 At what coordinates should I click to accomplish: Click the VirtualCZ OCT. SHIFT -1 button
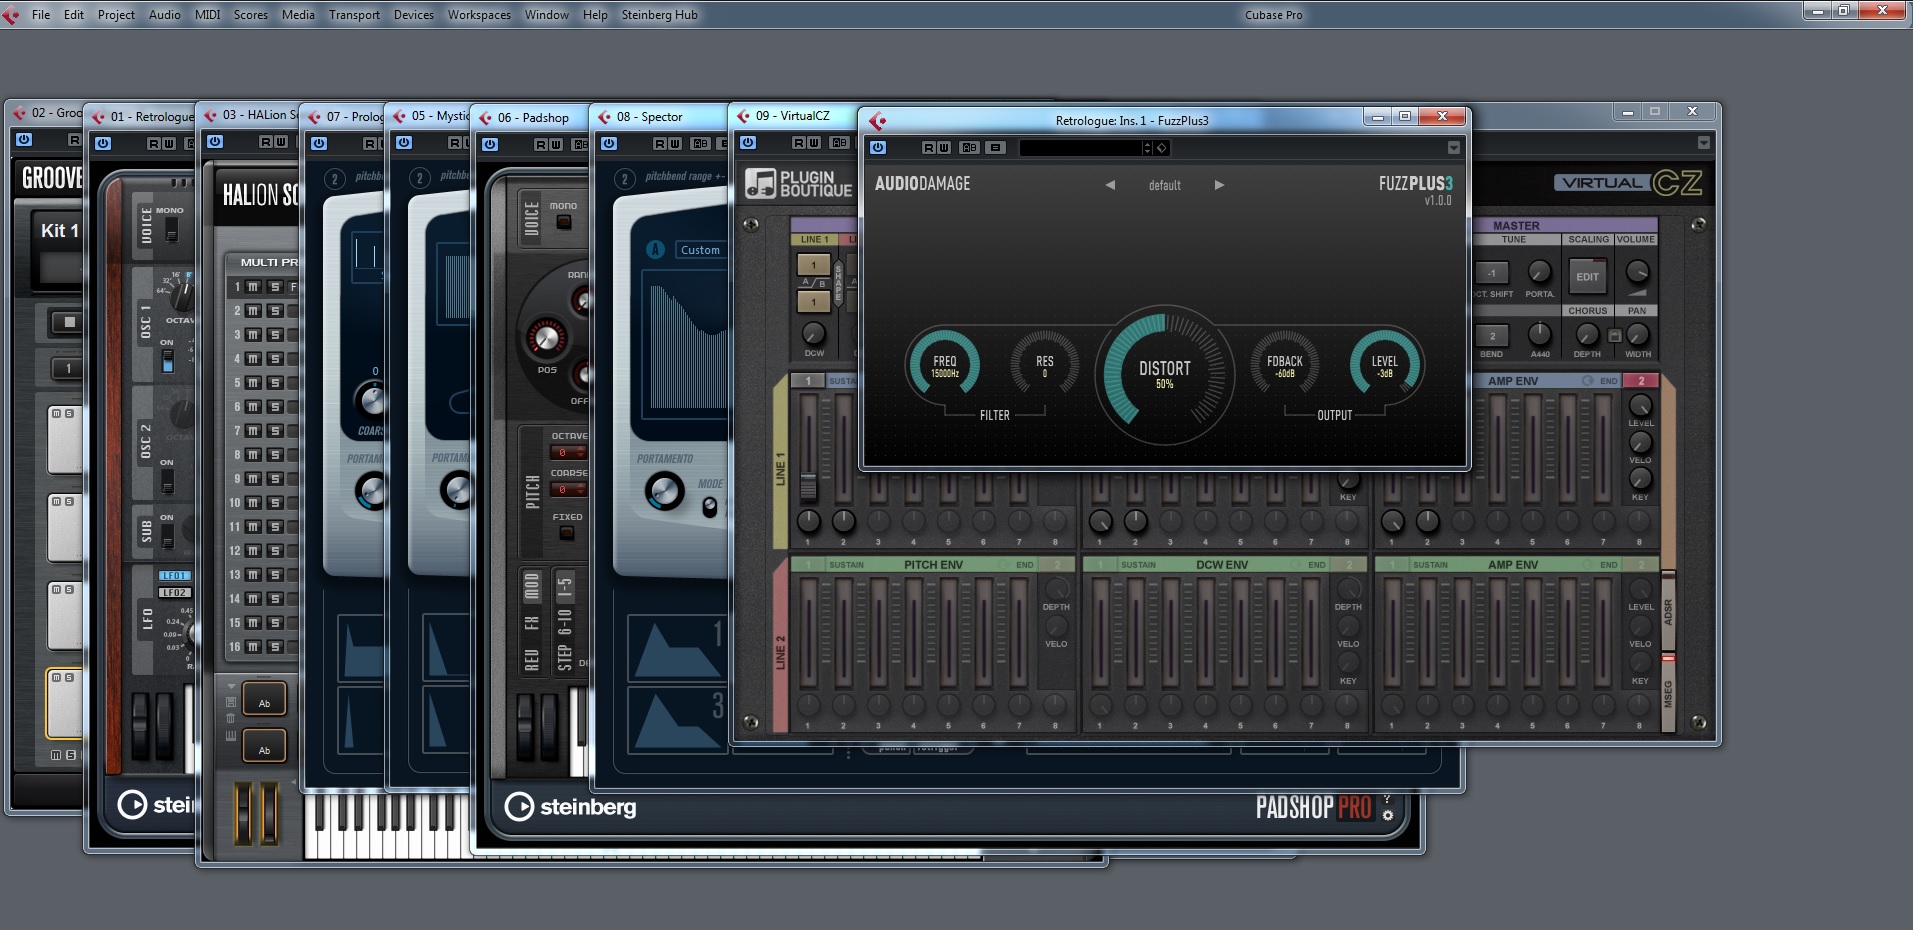1491,273
